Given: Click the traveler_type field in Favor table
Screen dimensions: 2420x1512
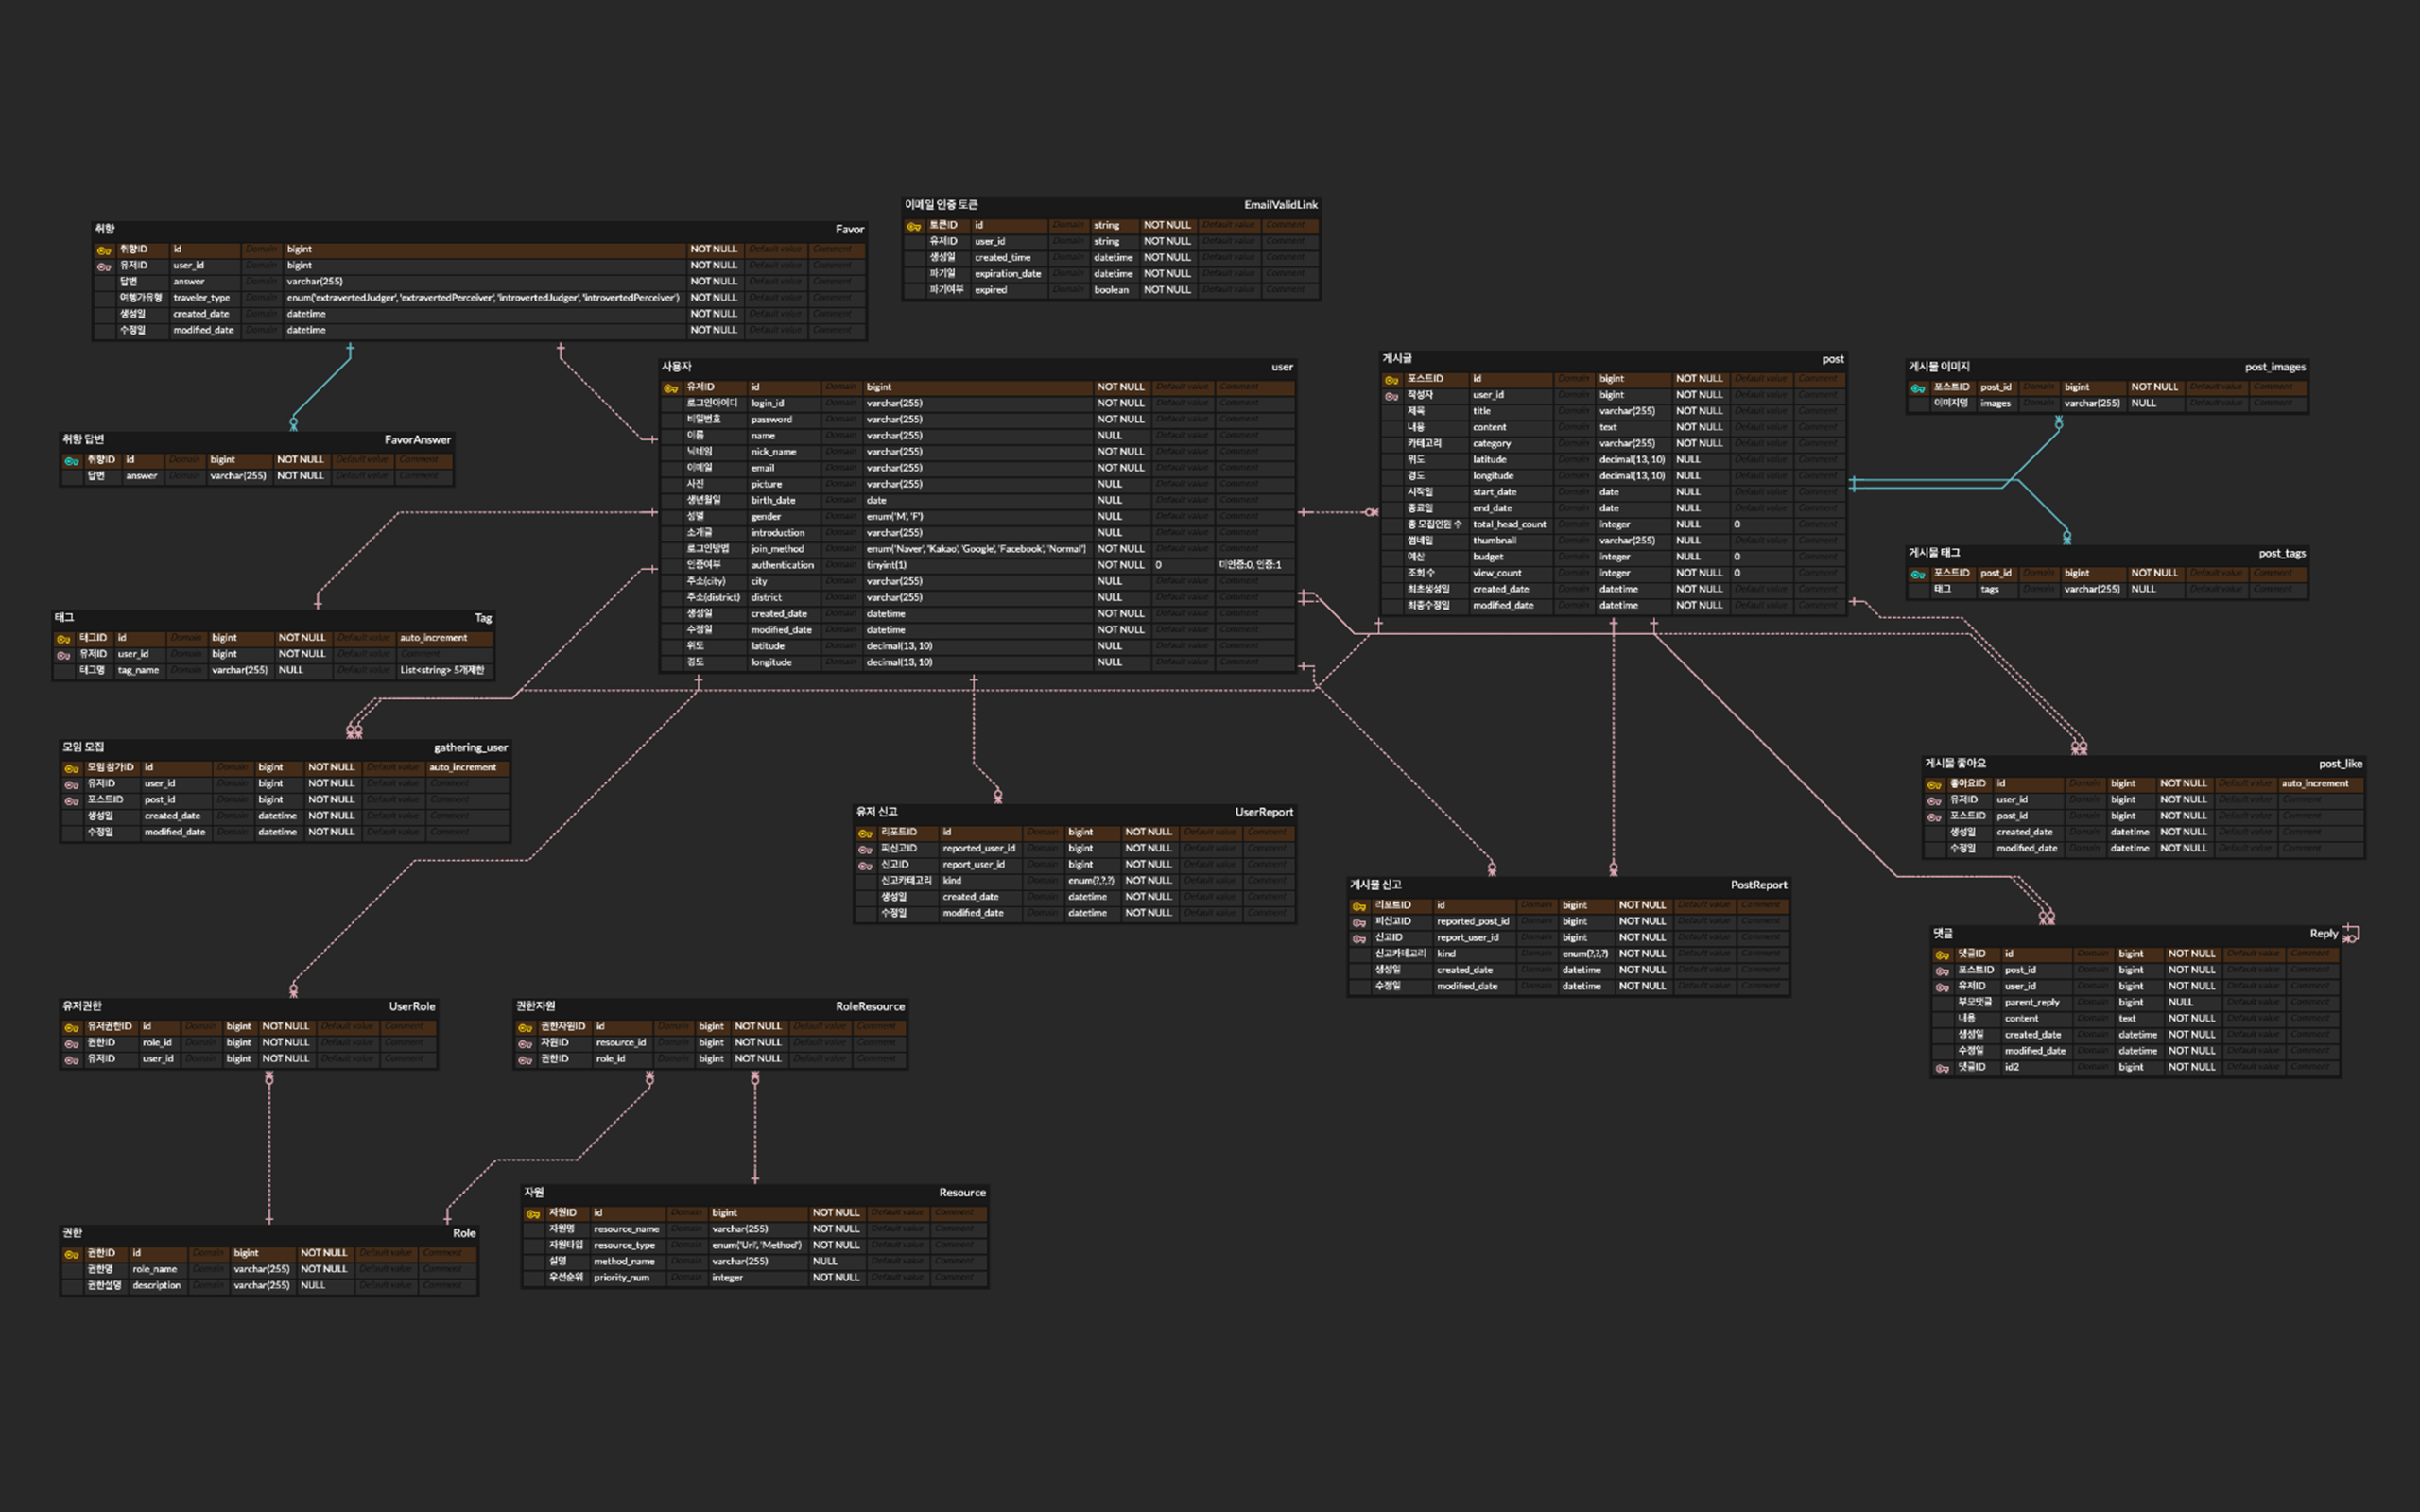Looking at the screenshot, I should 201,298.
